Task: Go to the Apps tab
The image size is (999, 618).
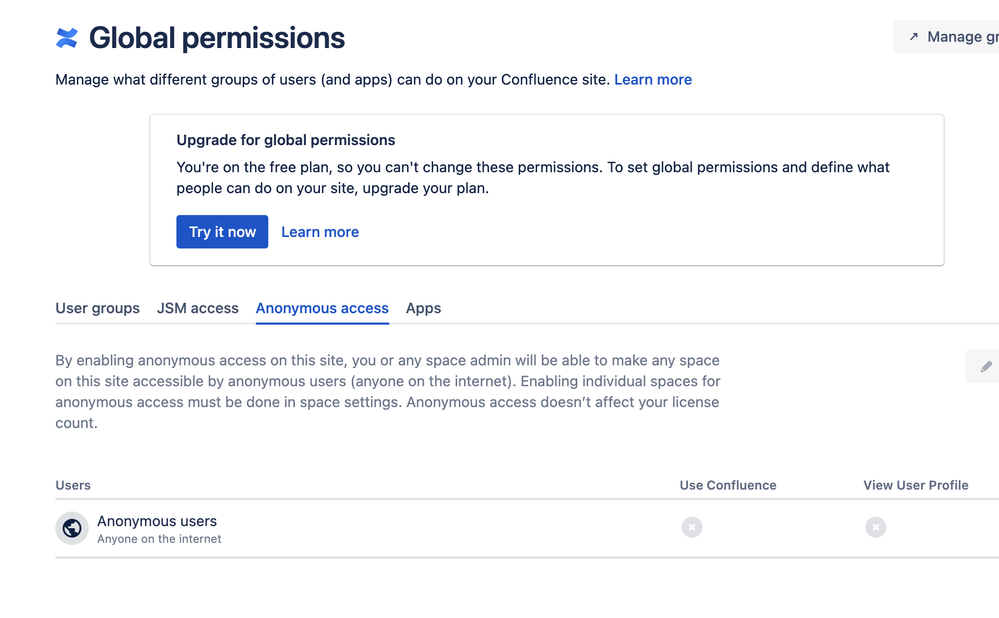Action: (423, 308)
